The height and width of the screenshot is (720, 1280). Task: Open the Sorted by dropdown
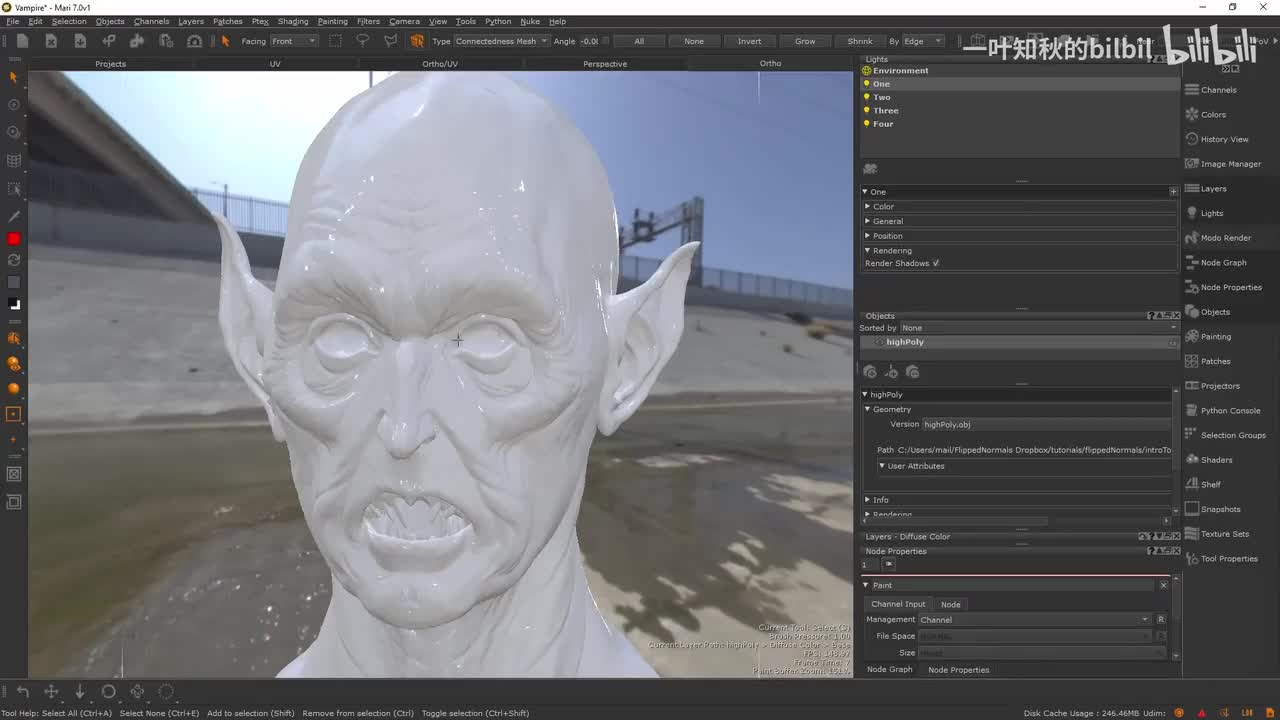click(x=1039, y=328)
